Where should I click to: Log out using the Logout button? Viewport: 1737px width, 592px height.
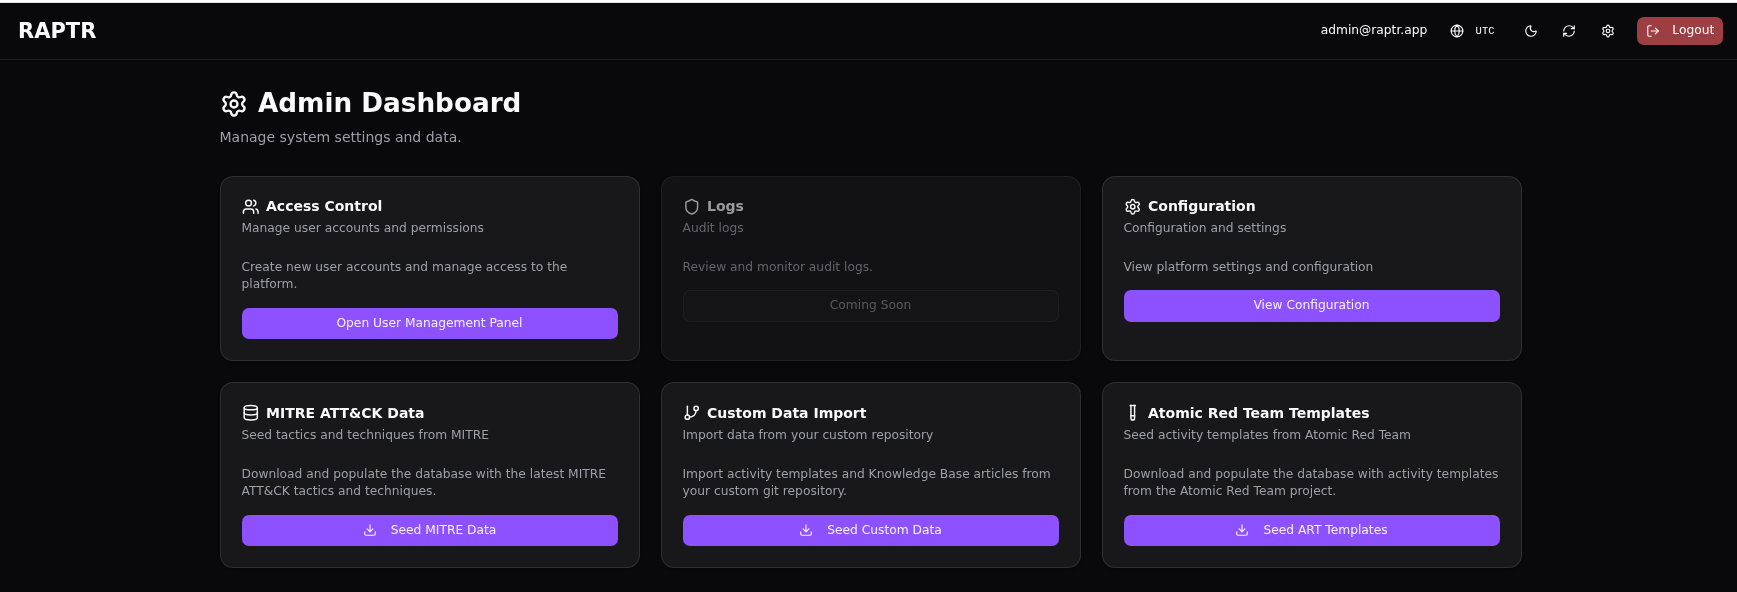pos(1679,31)
